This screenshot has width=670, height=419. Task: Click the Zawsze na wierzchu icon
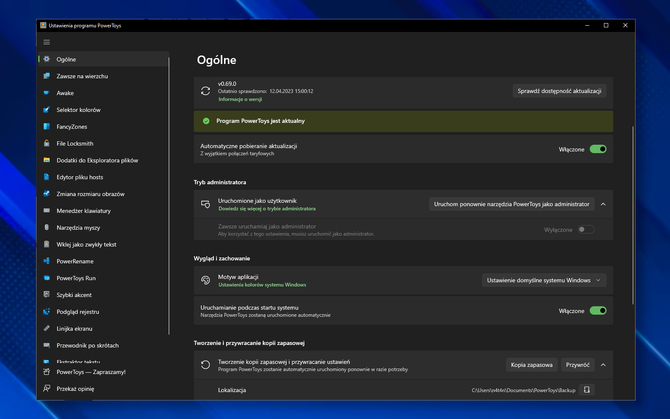point(47,76)
